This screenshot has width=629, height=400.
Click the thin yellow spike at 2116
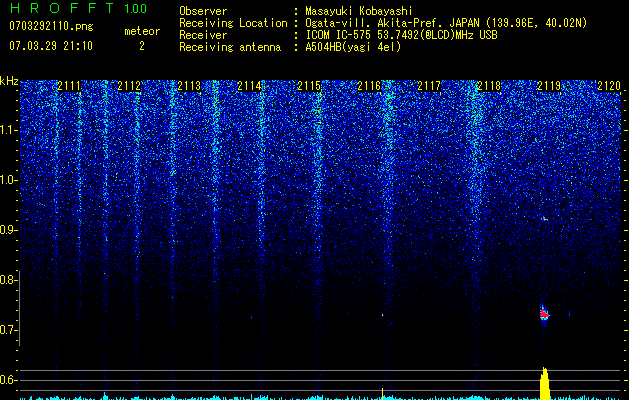(382, 394)
